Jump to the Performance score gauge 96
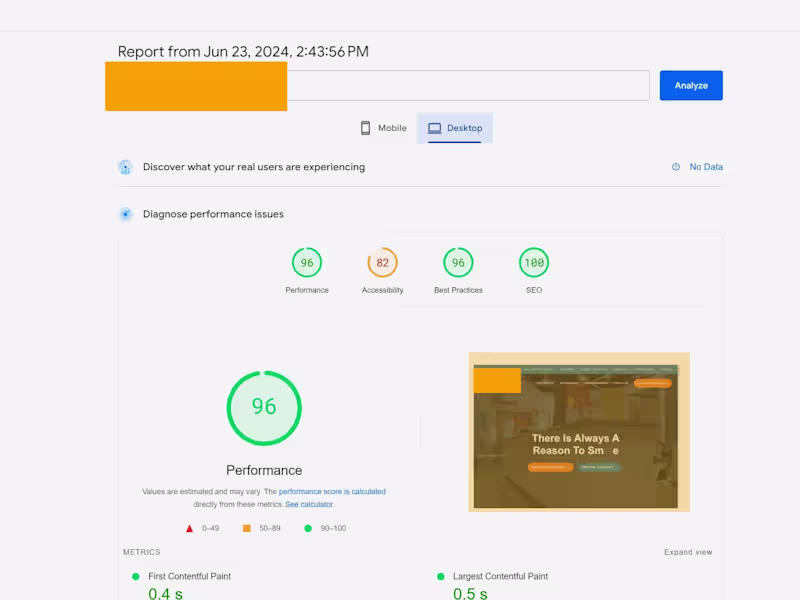 click(x=307, y=263)
